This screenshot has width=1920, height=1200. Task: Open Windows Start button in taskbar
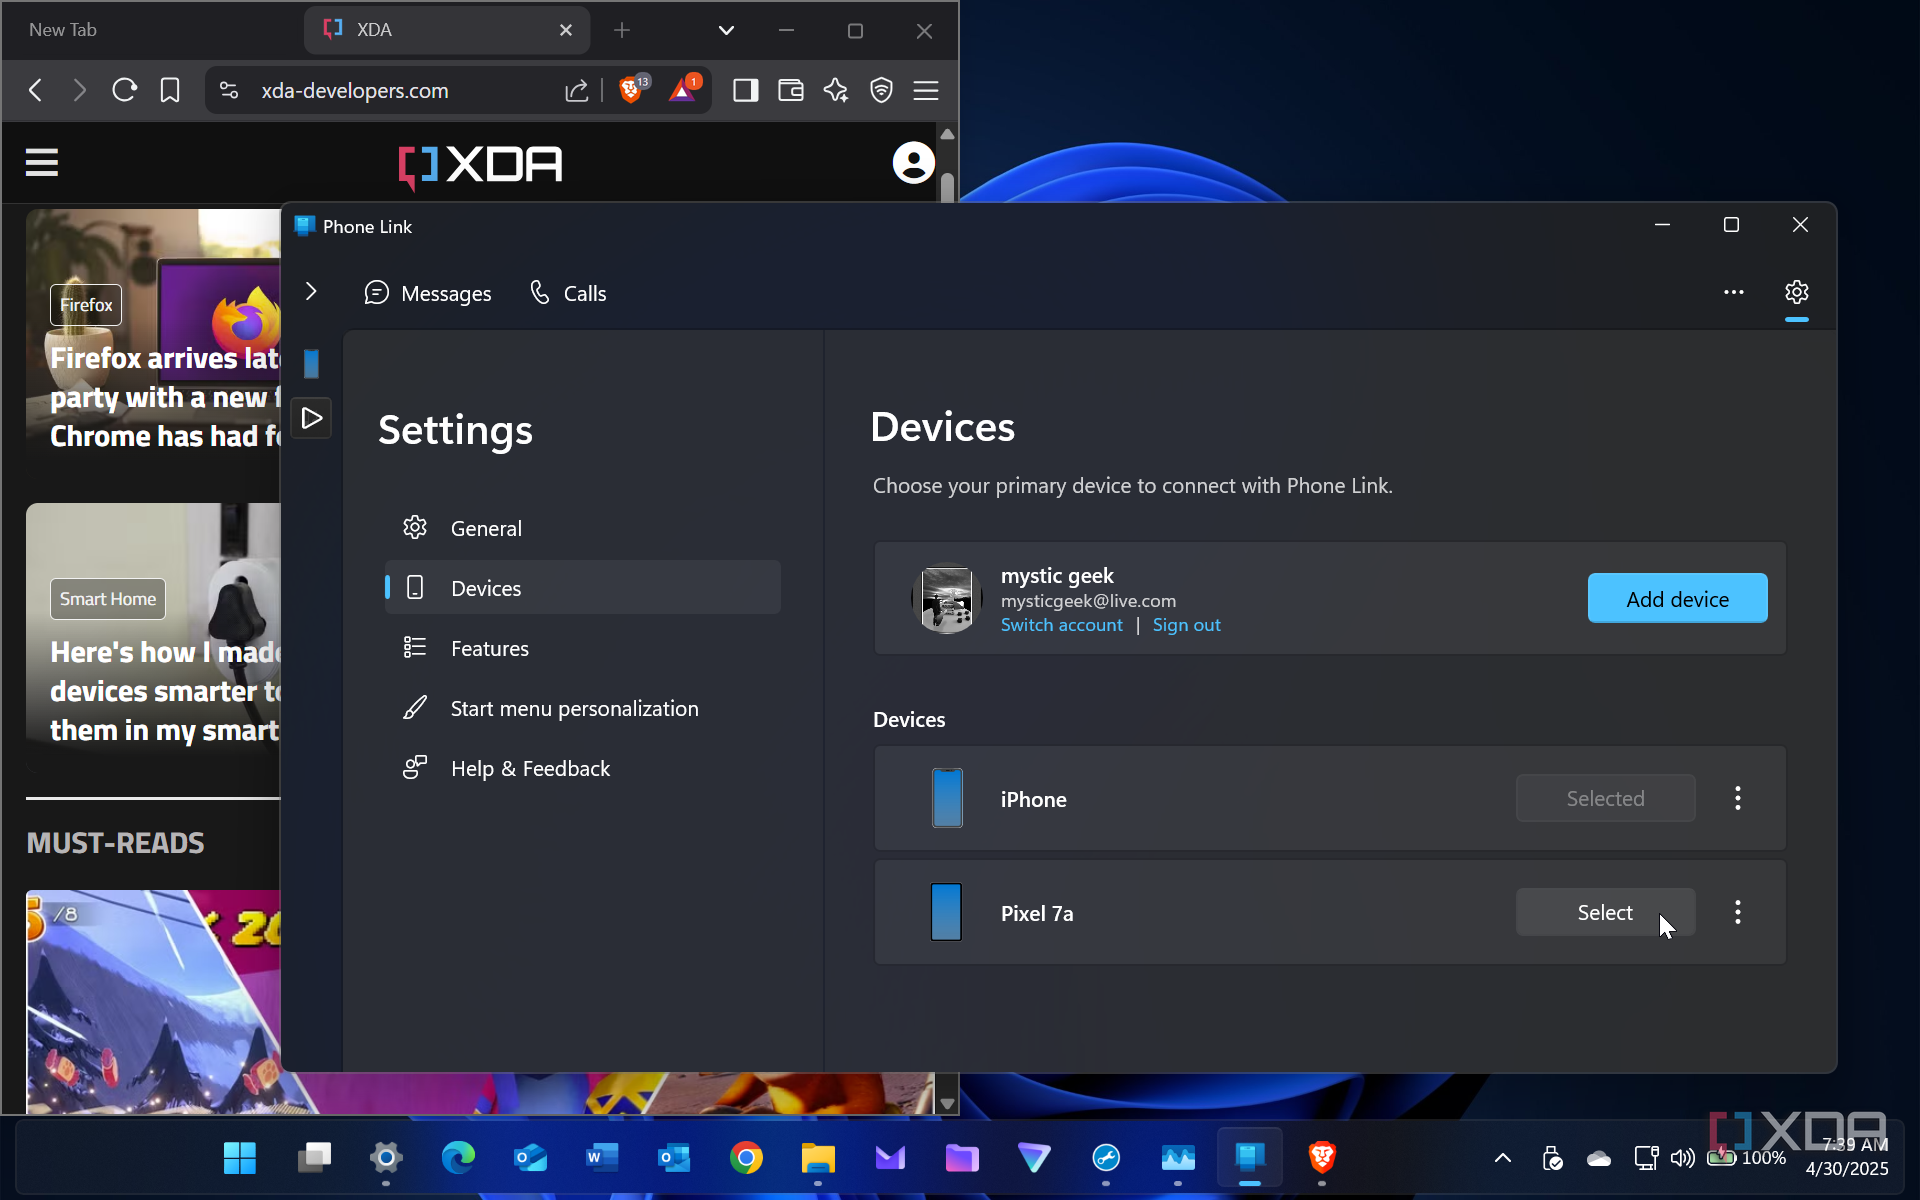click(239, 1158)
